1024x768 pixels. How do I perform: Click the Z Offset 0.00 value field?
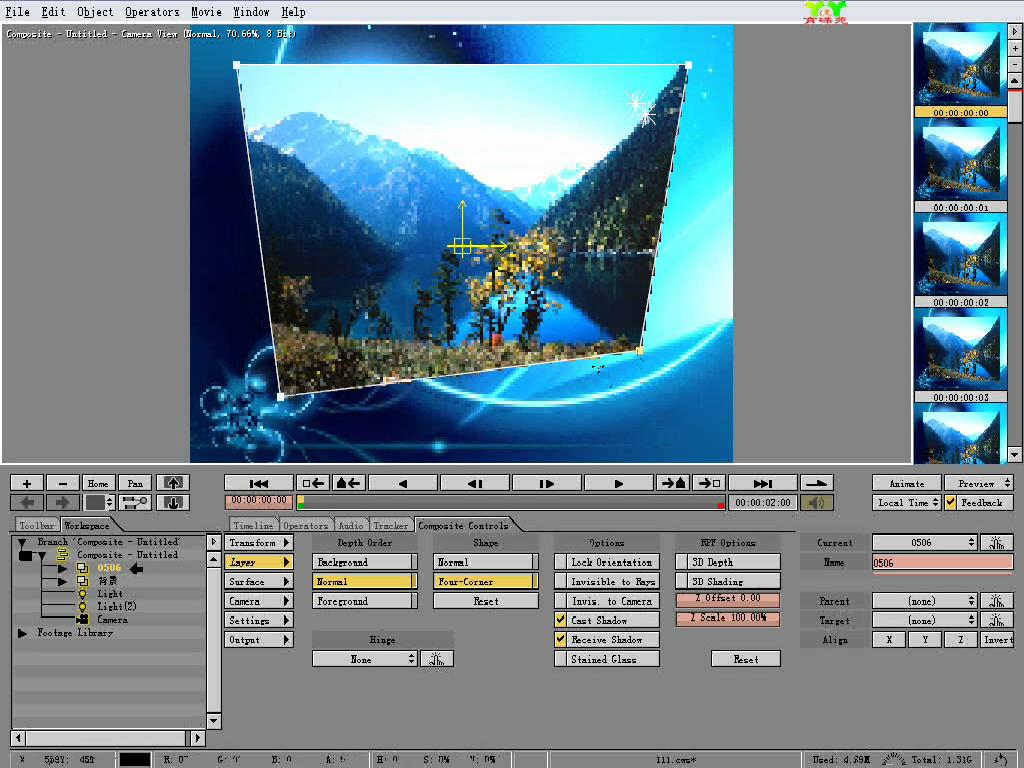coord(728,598)
